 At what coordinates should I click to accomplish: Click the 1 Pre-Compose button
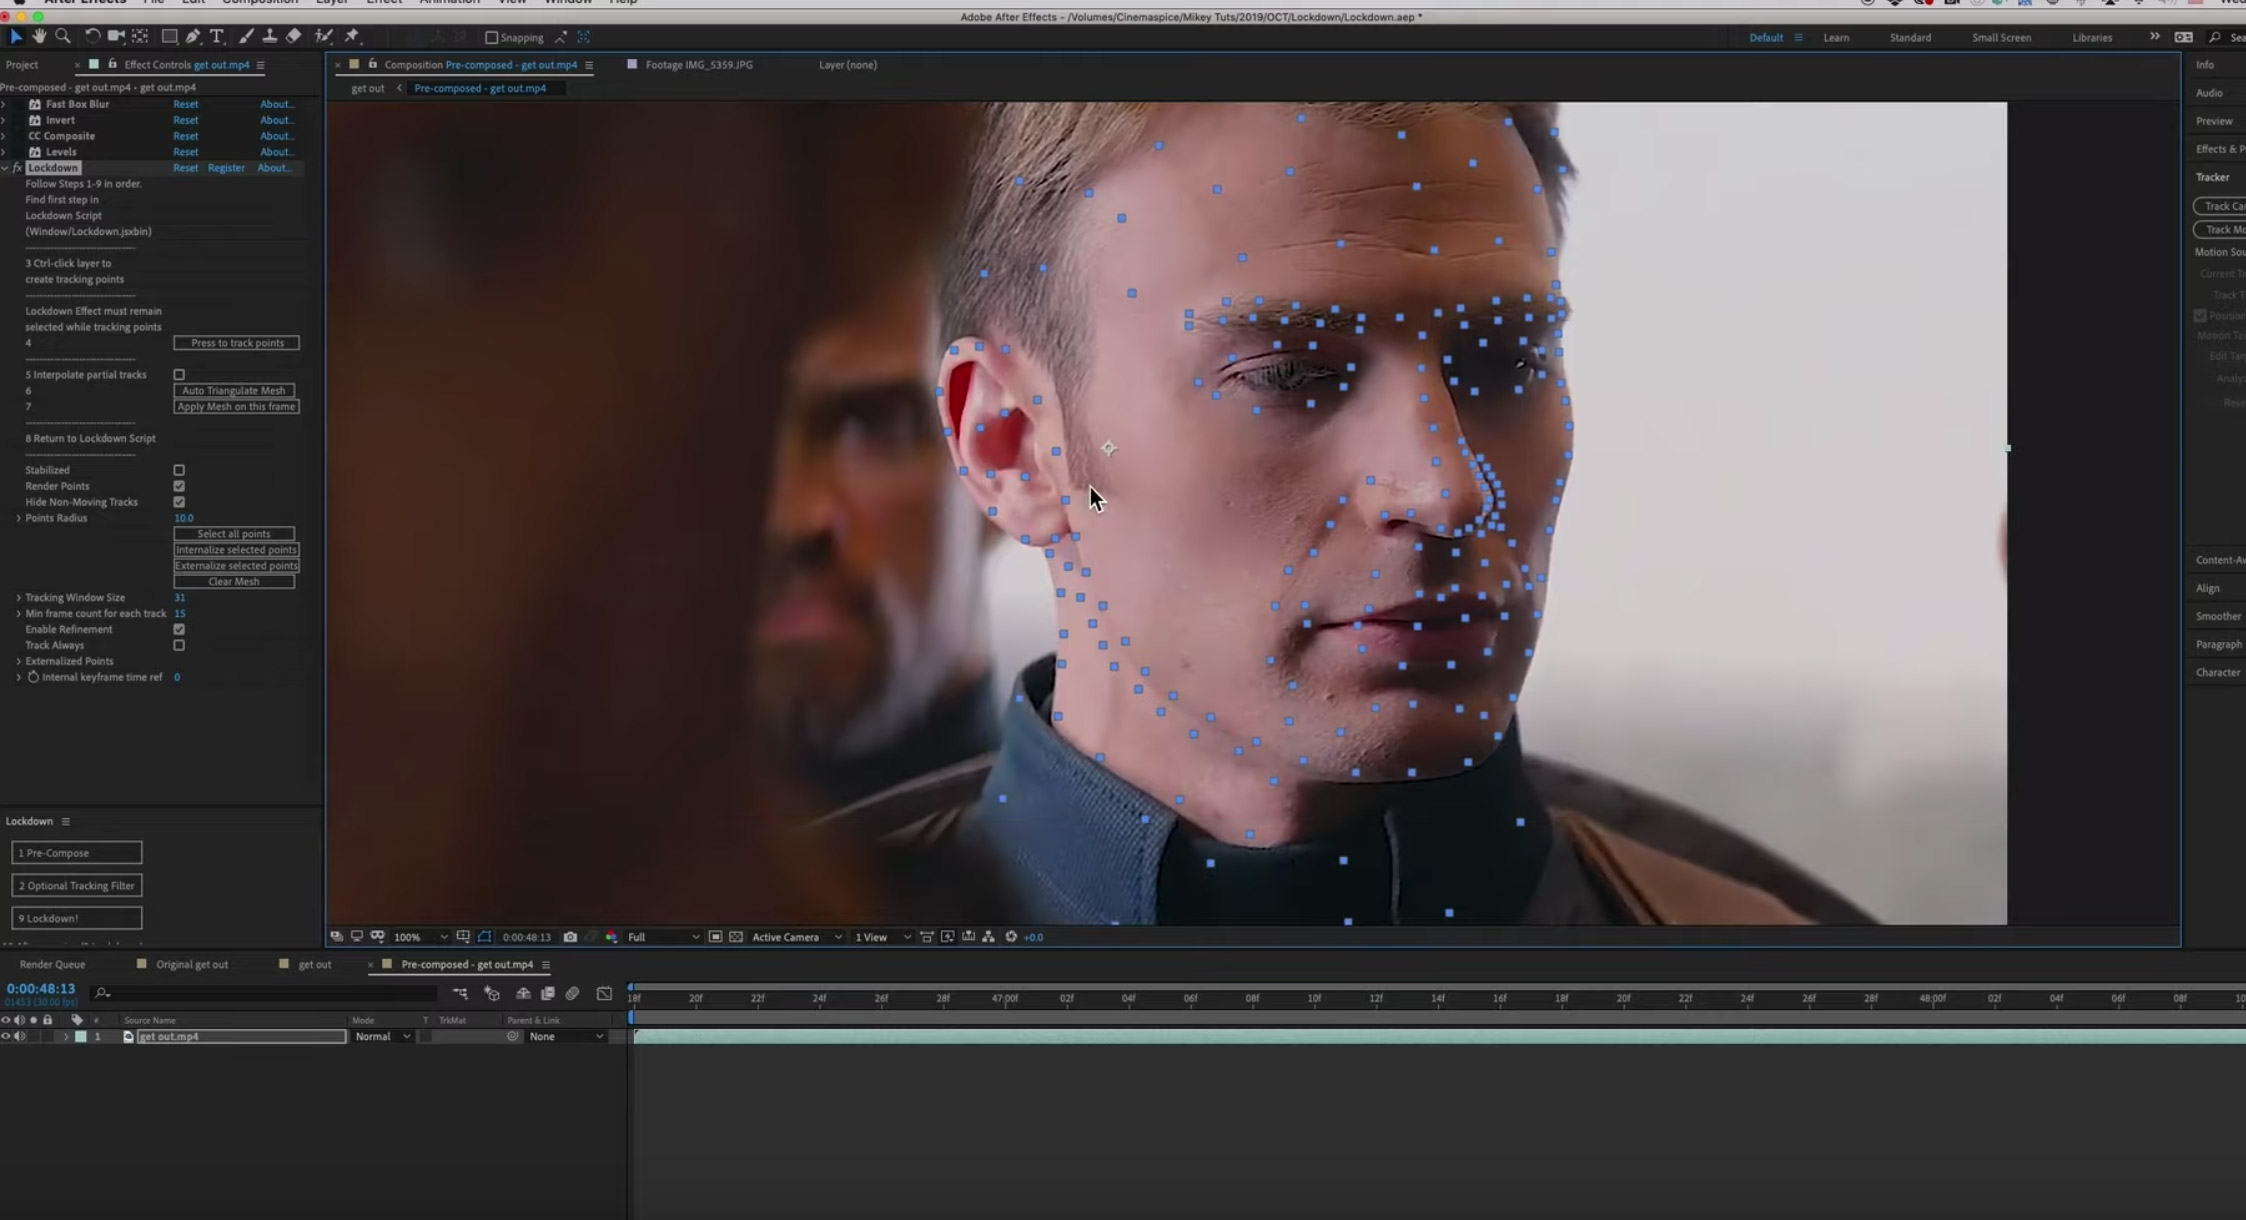click(x=77, y=853)
